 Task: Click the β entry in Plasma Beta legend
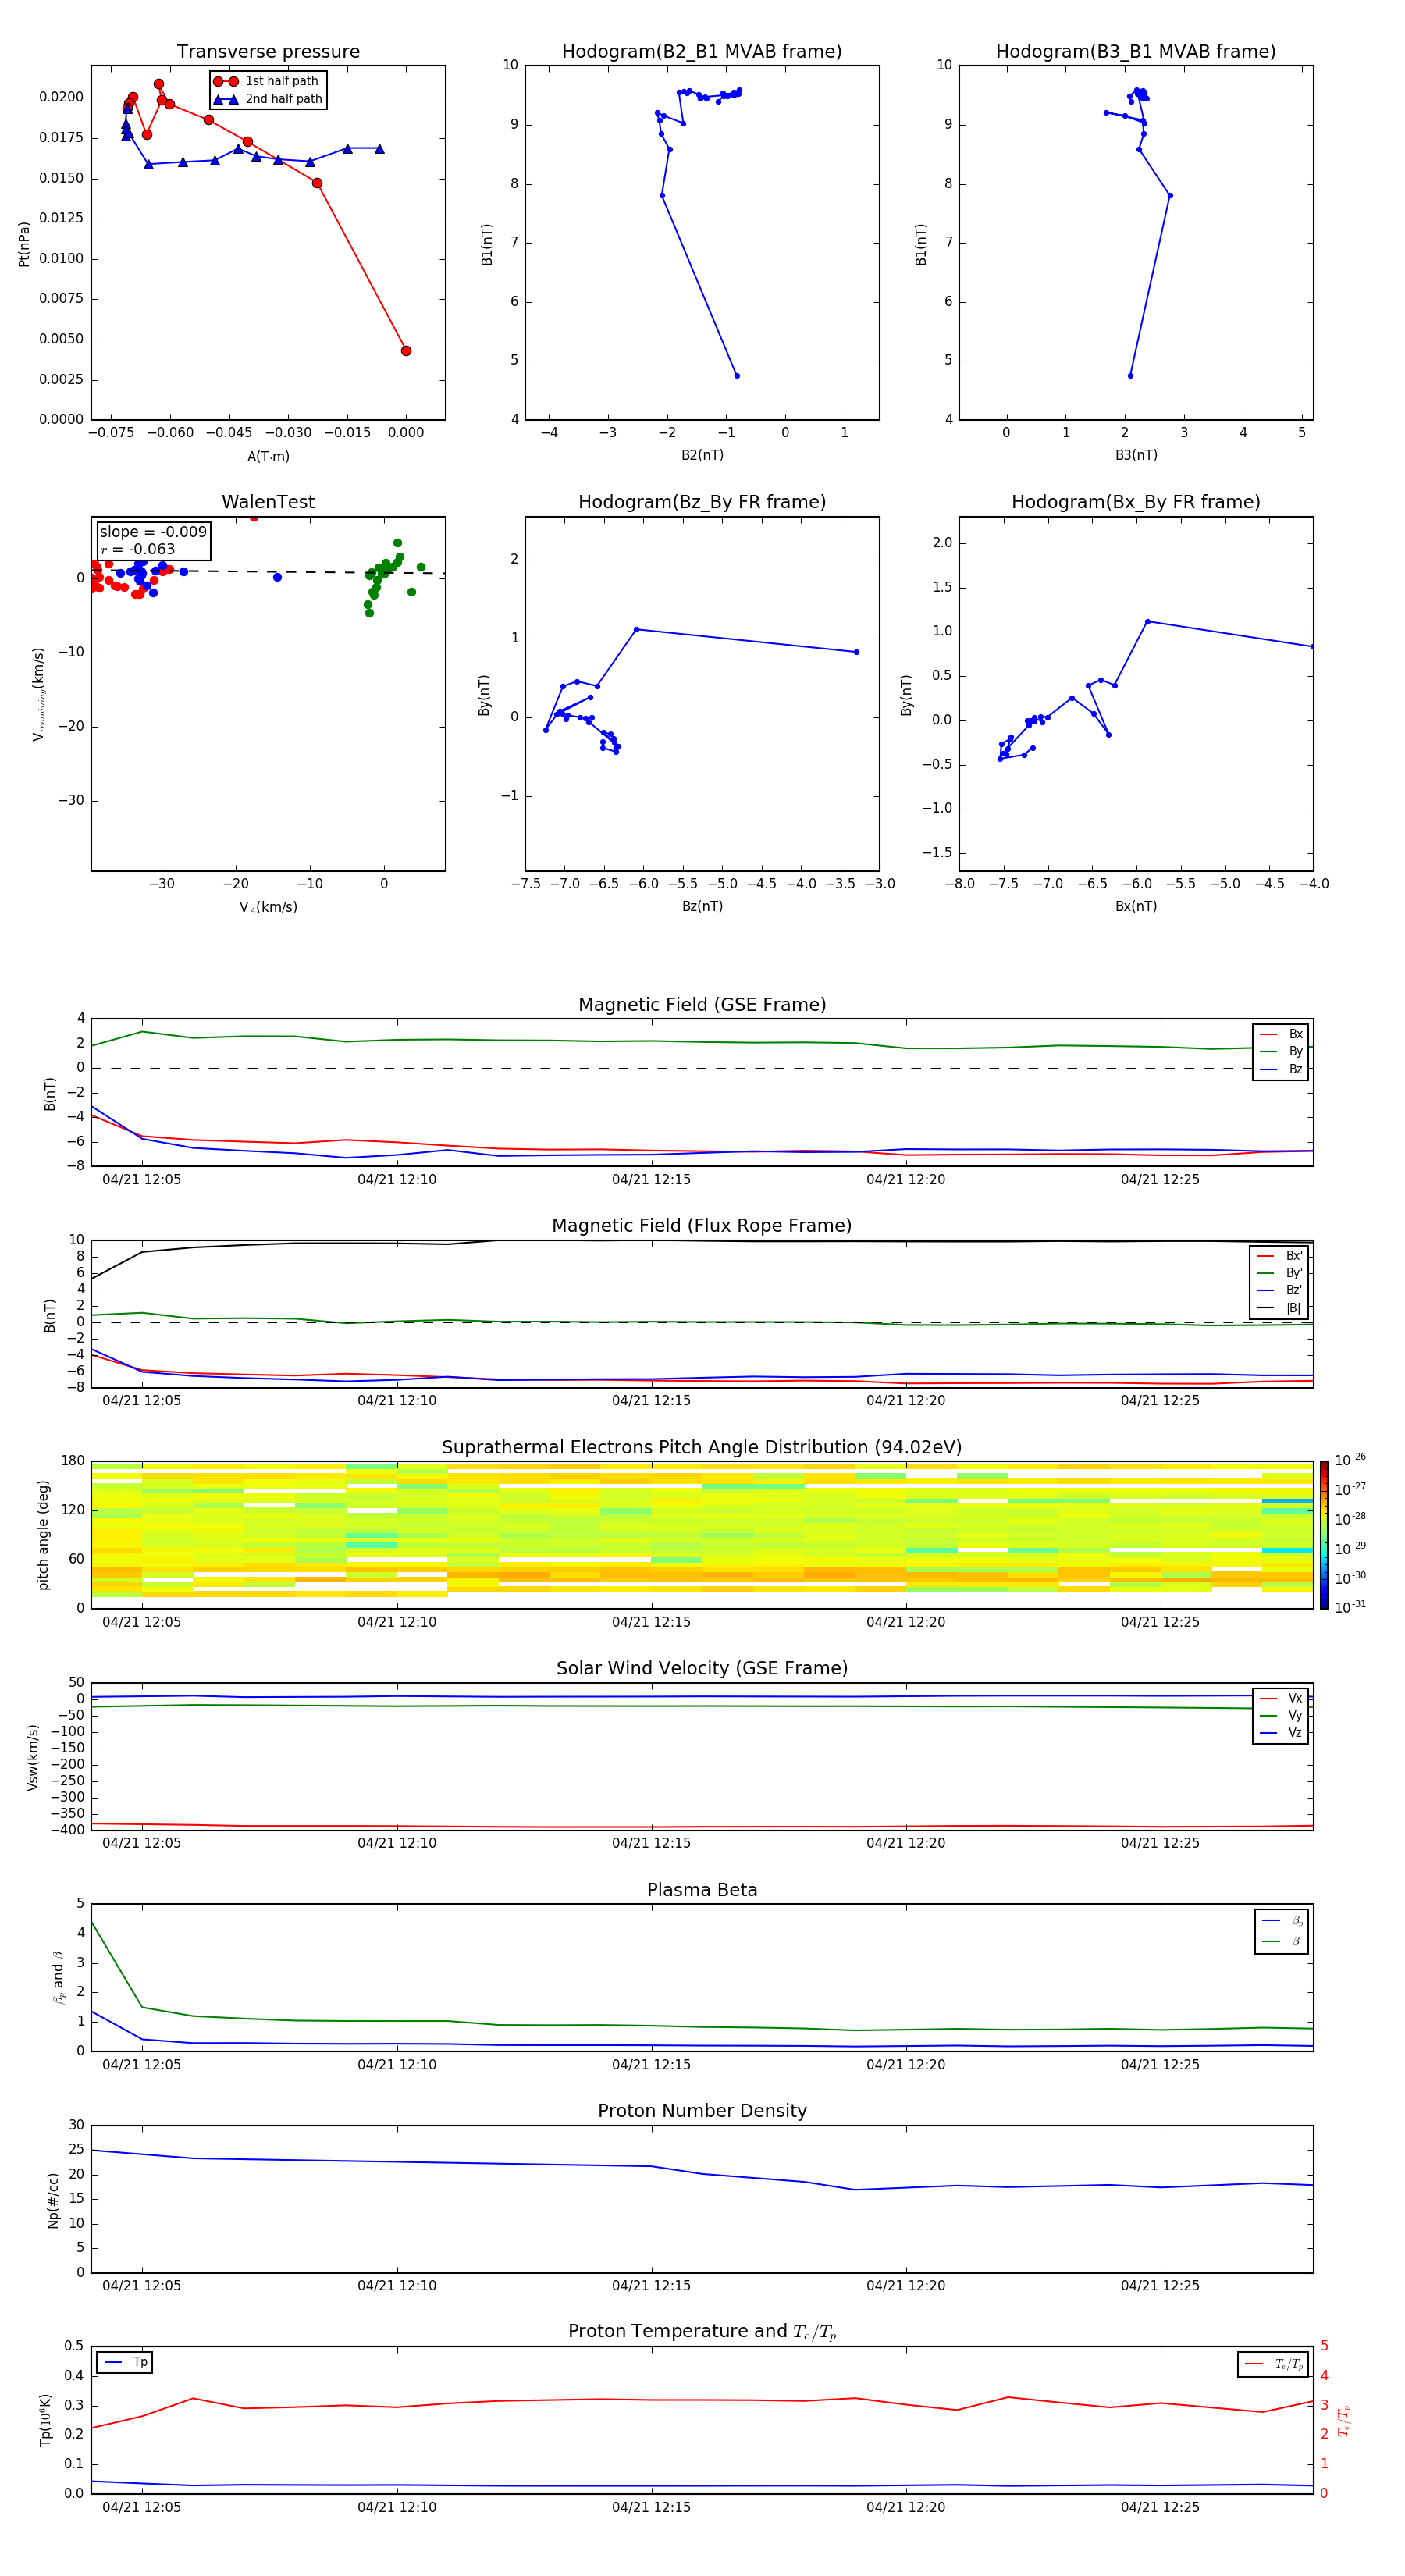pos(1282,1941)
